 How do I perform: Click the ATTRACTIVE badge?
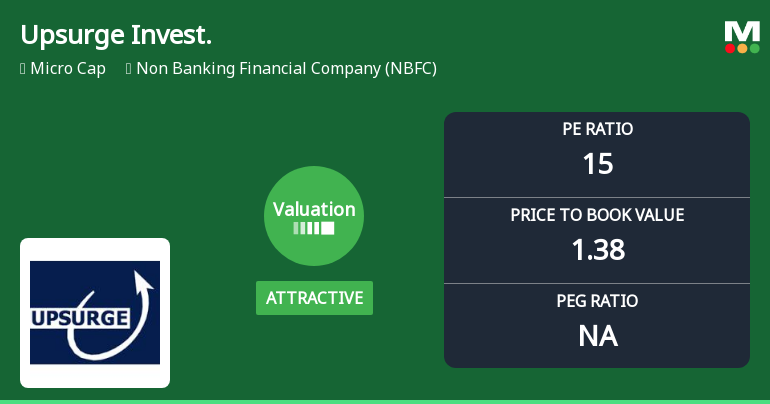point(314,298)
